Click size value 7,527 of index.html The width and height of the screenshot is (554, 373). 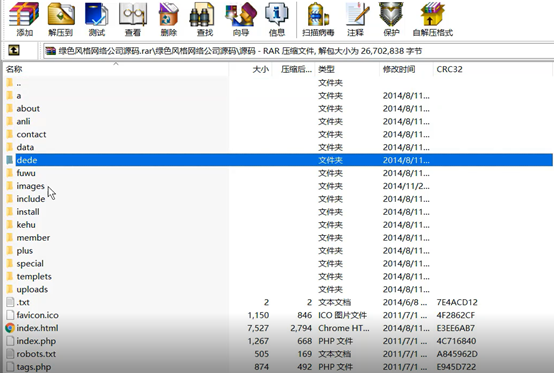click(258, 328)
